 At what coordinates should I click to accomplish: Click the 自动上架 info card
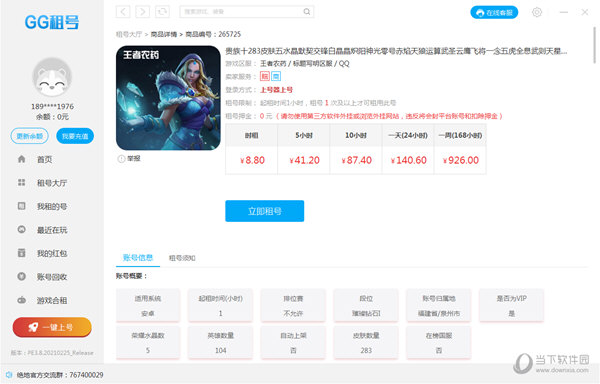coord(293,343)
